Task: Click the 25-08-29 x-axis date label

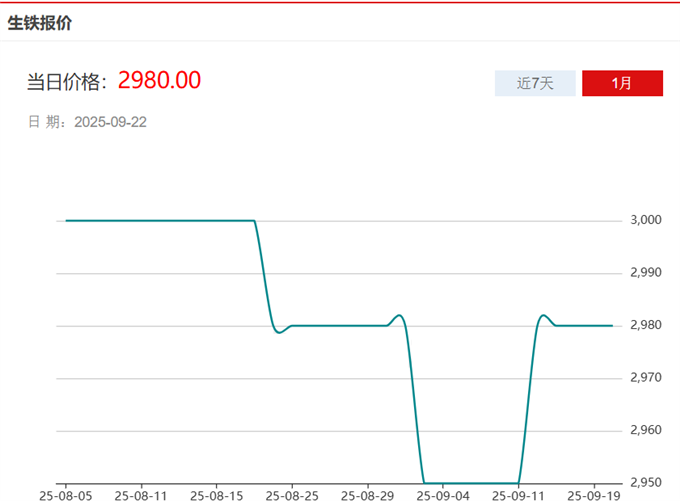Action: click(x=367, y=494)
